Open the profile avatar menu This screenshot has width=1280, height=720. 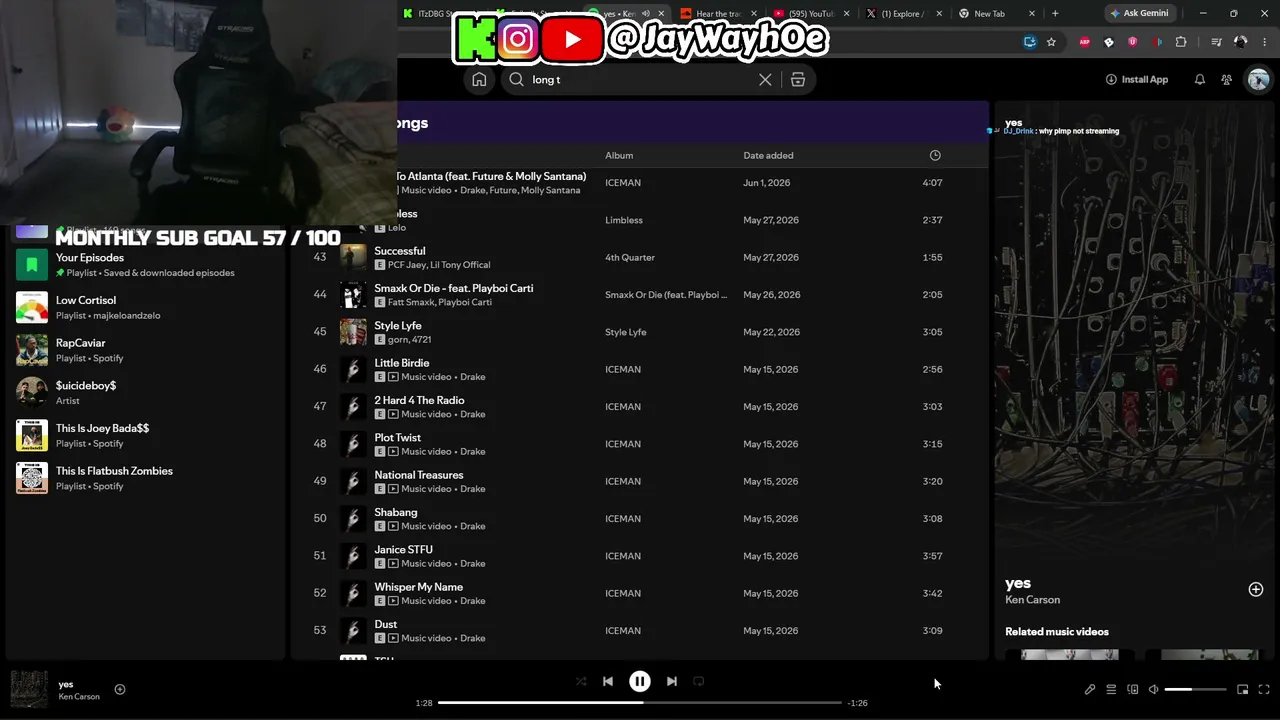[1258, 80]
